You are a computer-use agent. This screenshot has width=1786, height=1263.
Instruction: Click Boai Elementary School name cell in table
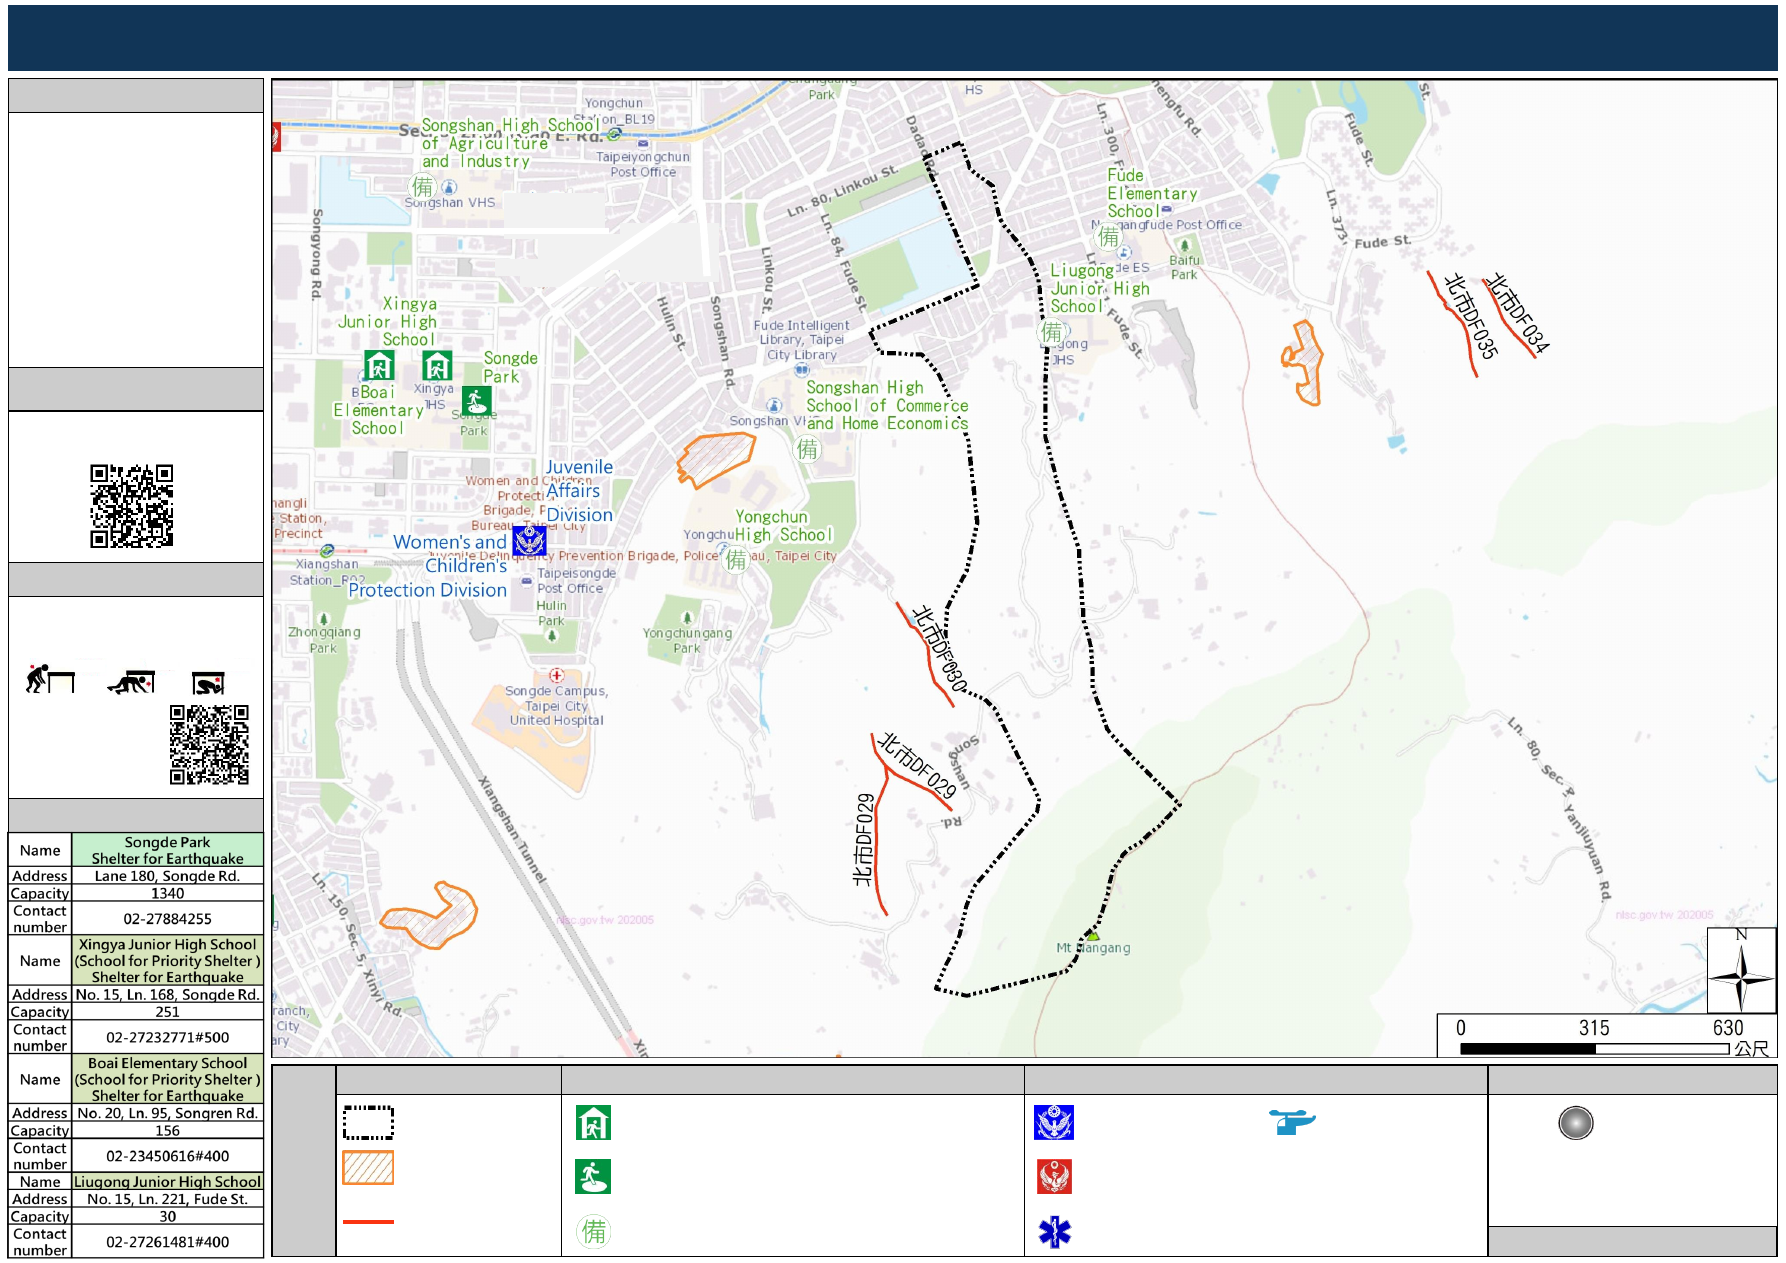pyautogui.click(x=167, y=1079)
